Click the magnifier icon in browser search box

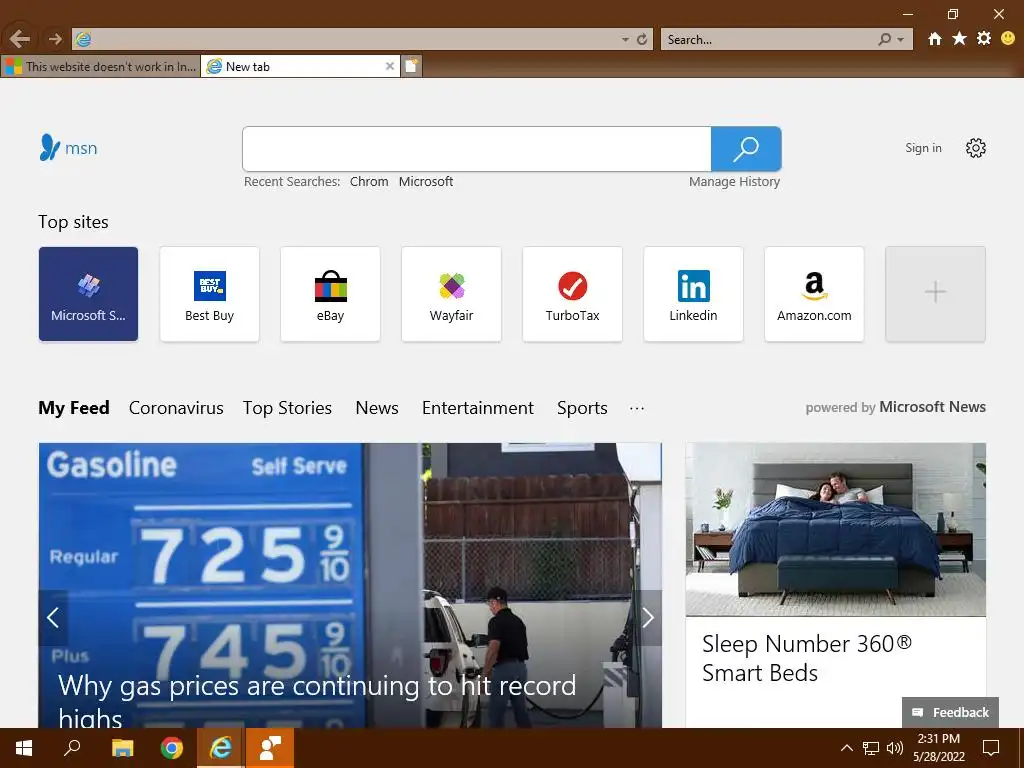click(x=884, y=40)
